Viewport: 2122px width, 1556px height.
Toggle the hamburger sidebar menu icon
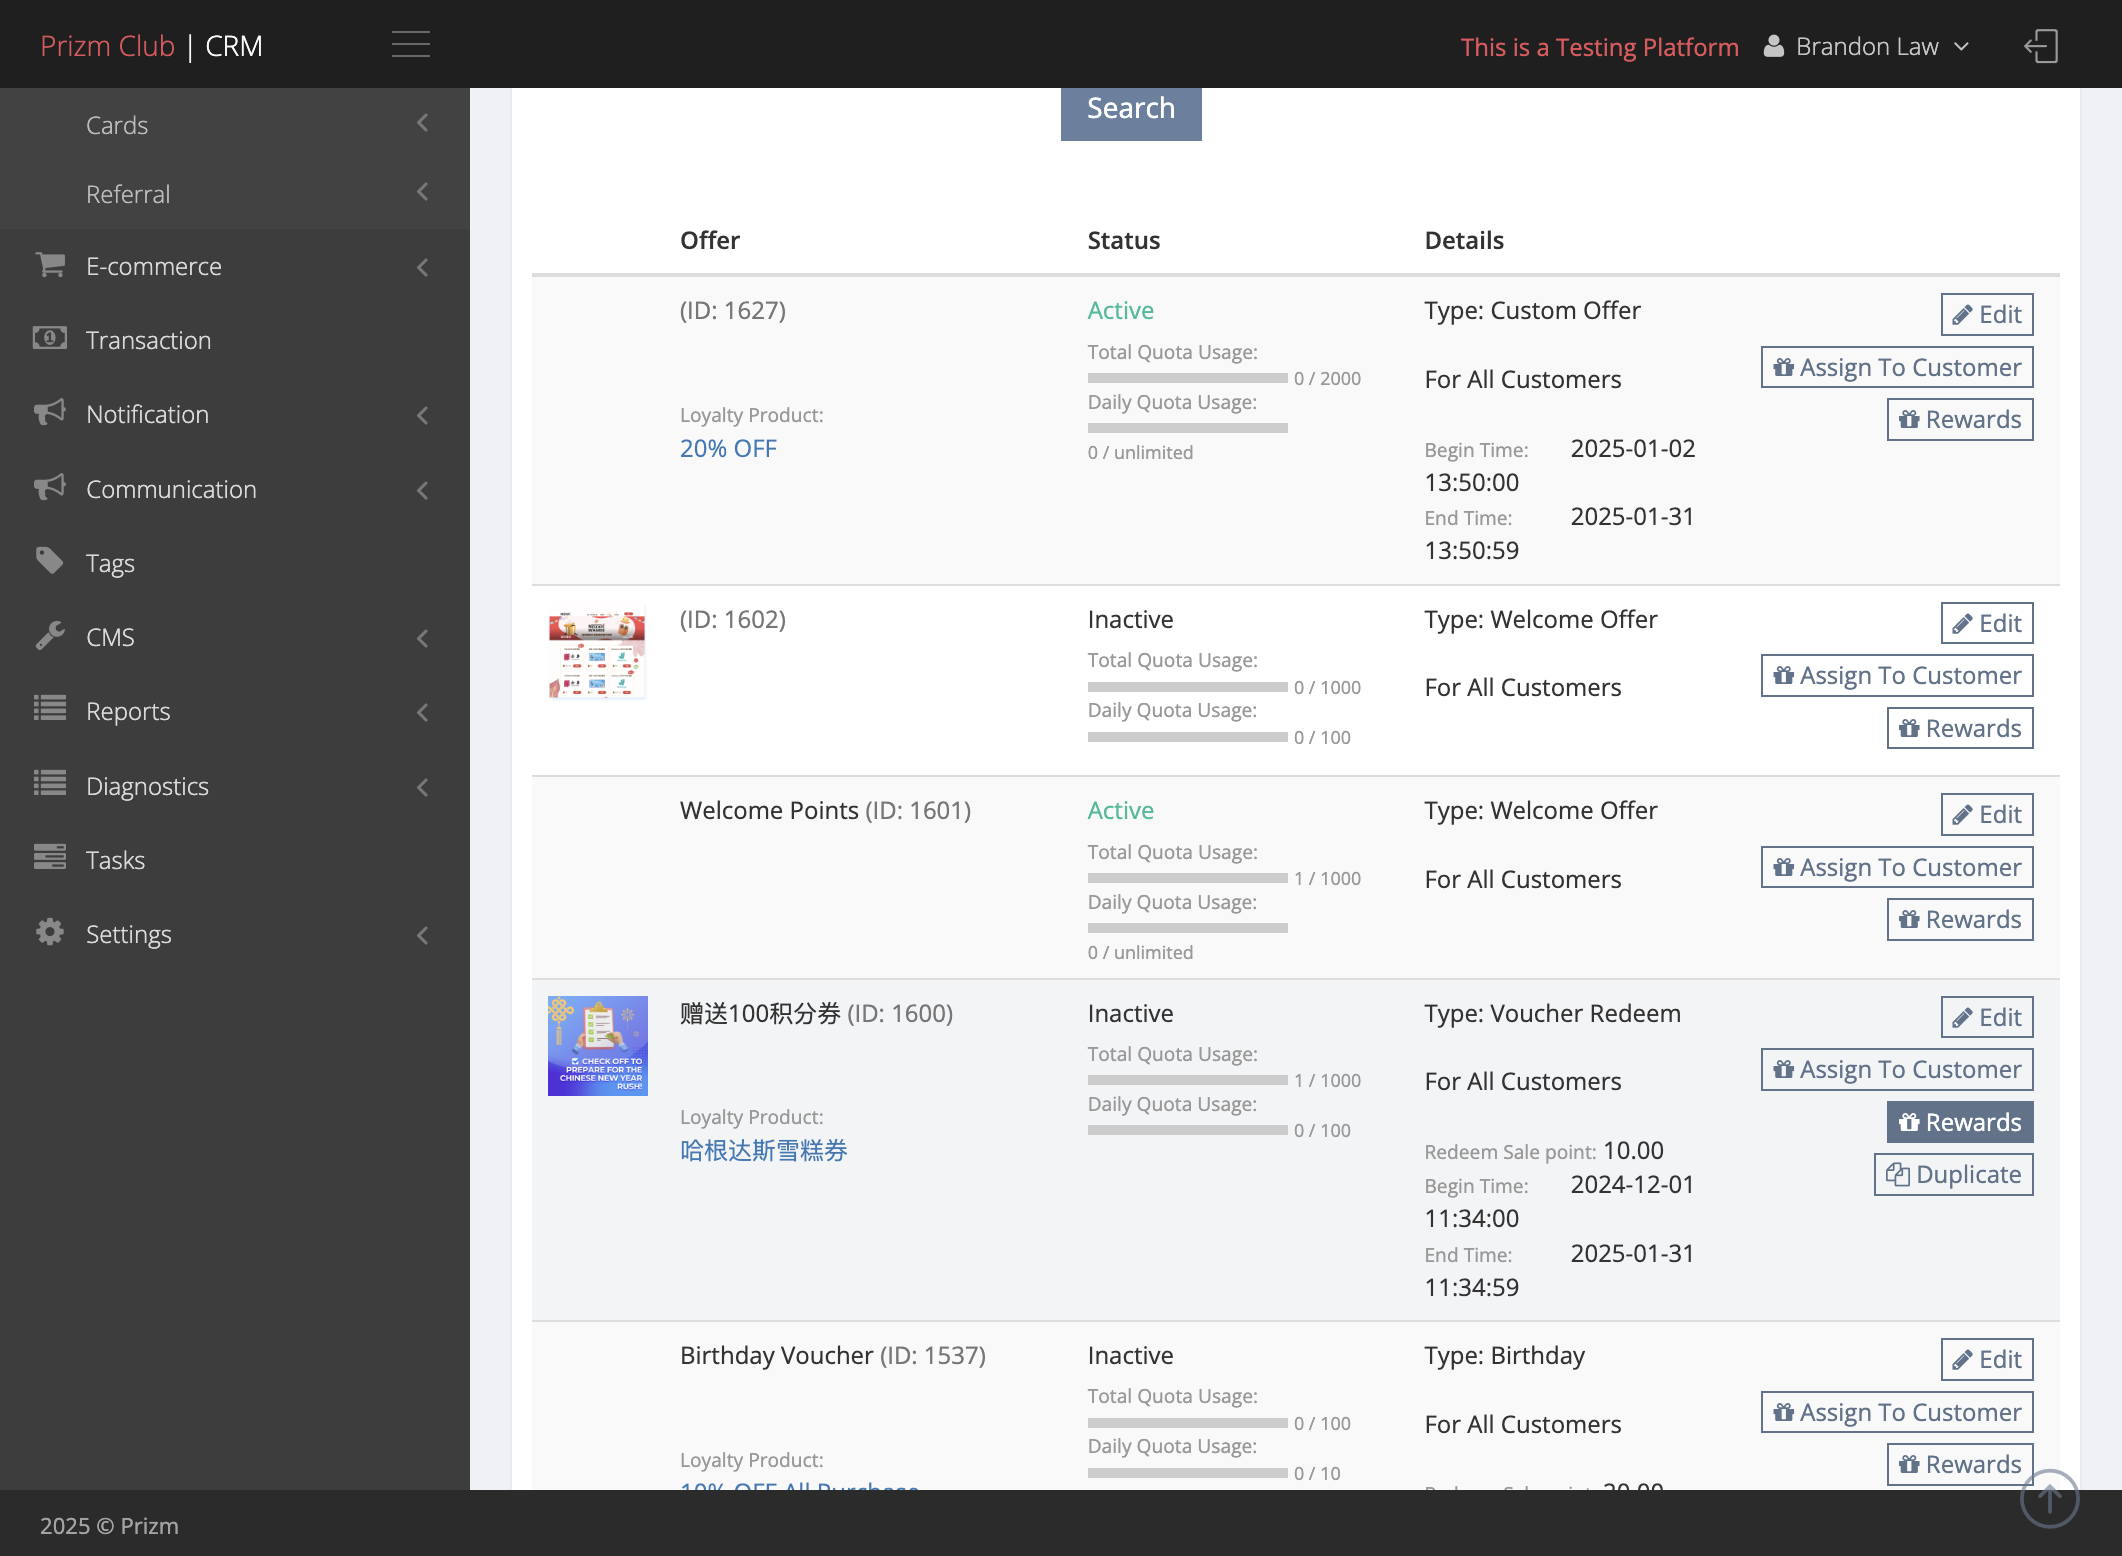point(410,45)
